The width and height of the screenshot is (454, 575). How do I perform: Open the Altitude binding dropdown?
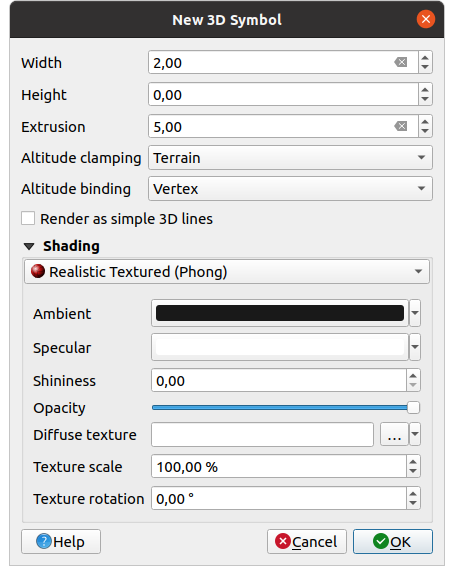click(290, 189)
